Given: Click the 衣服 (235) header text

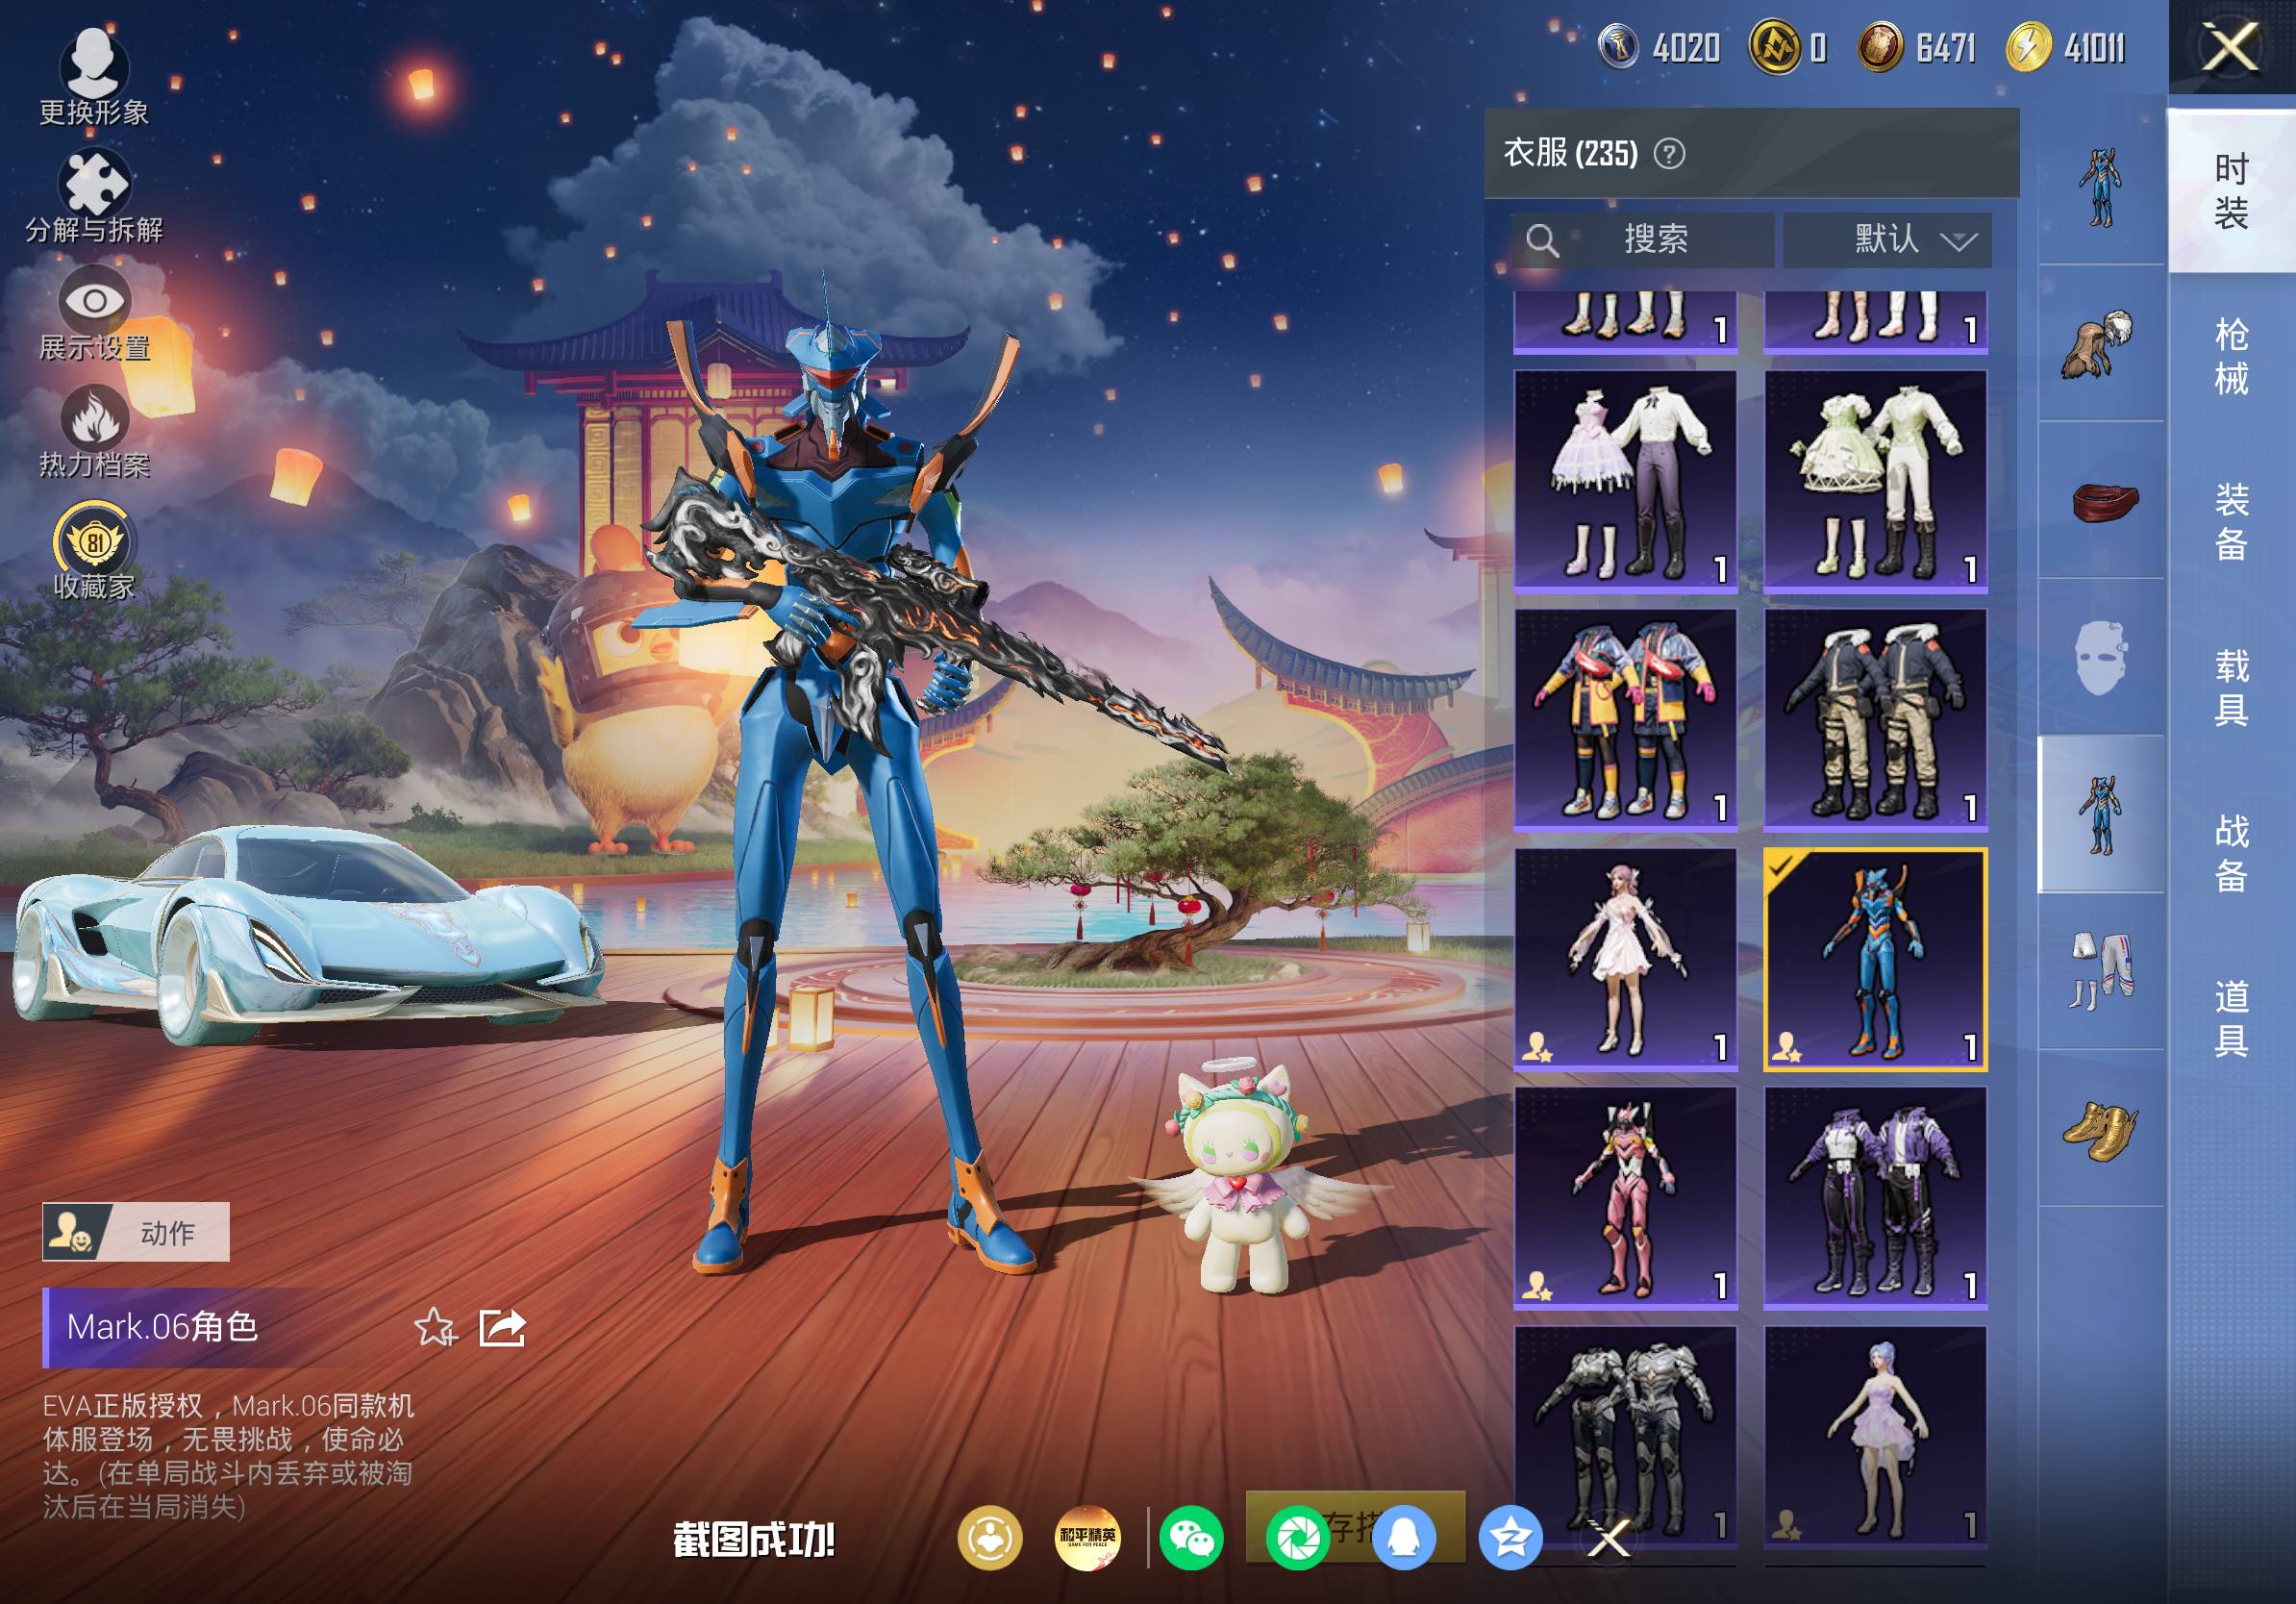Looking at the screenshot, I should coord(1571,153).
